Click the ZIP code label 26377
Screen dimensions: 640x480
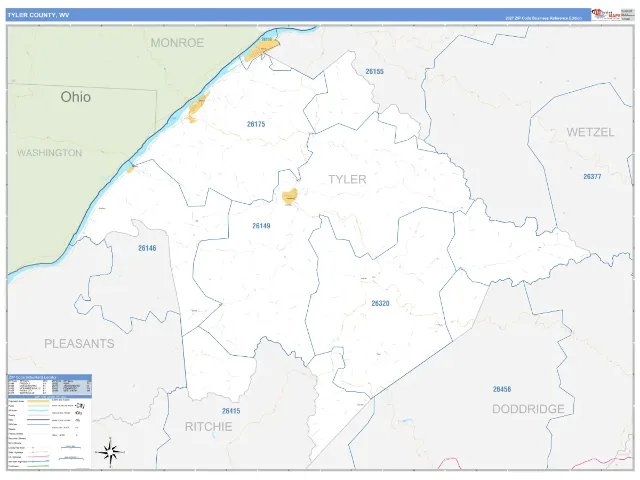(x=592, y=176)
